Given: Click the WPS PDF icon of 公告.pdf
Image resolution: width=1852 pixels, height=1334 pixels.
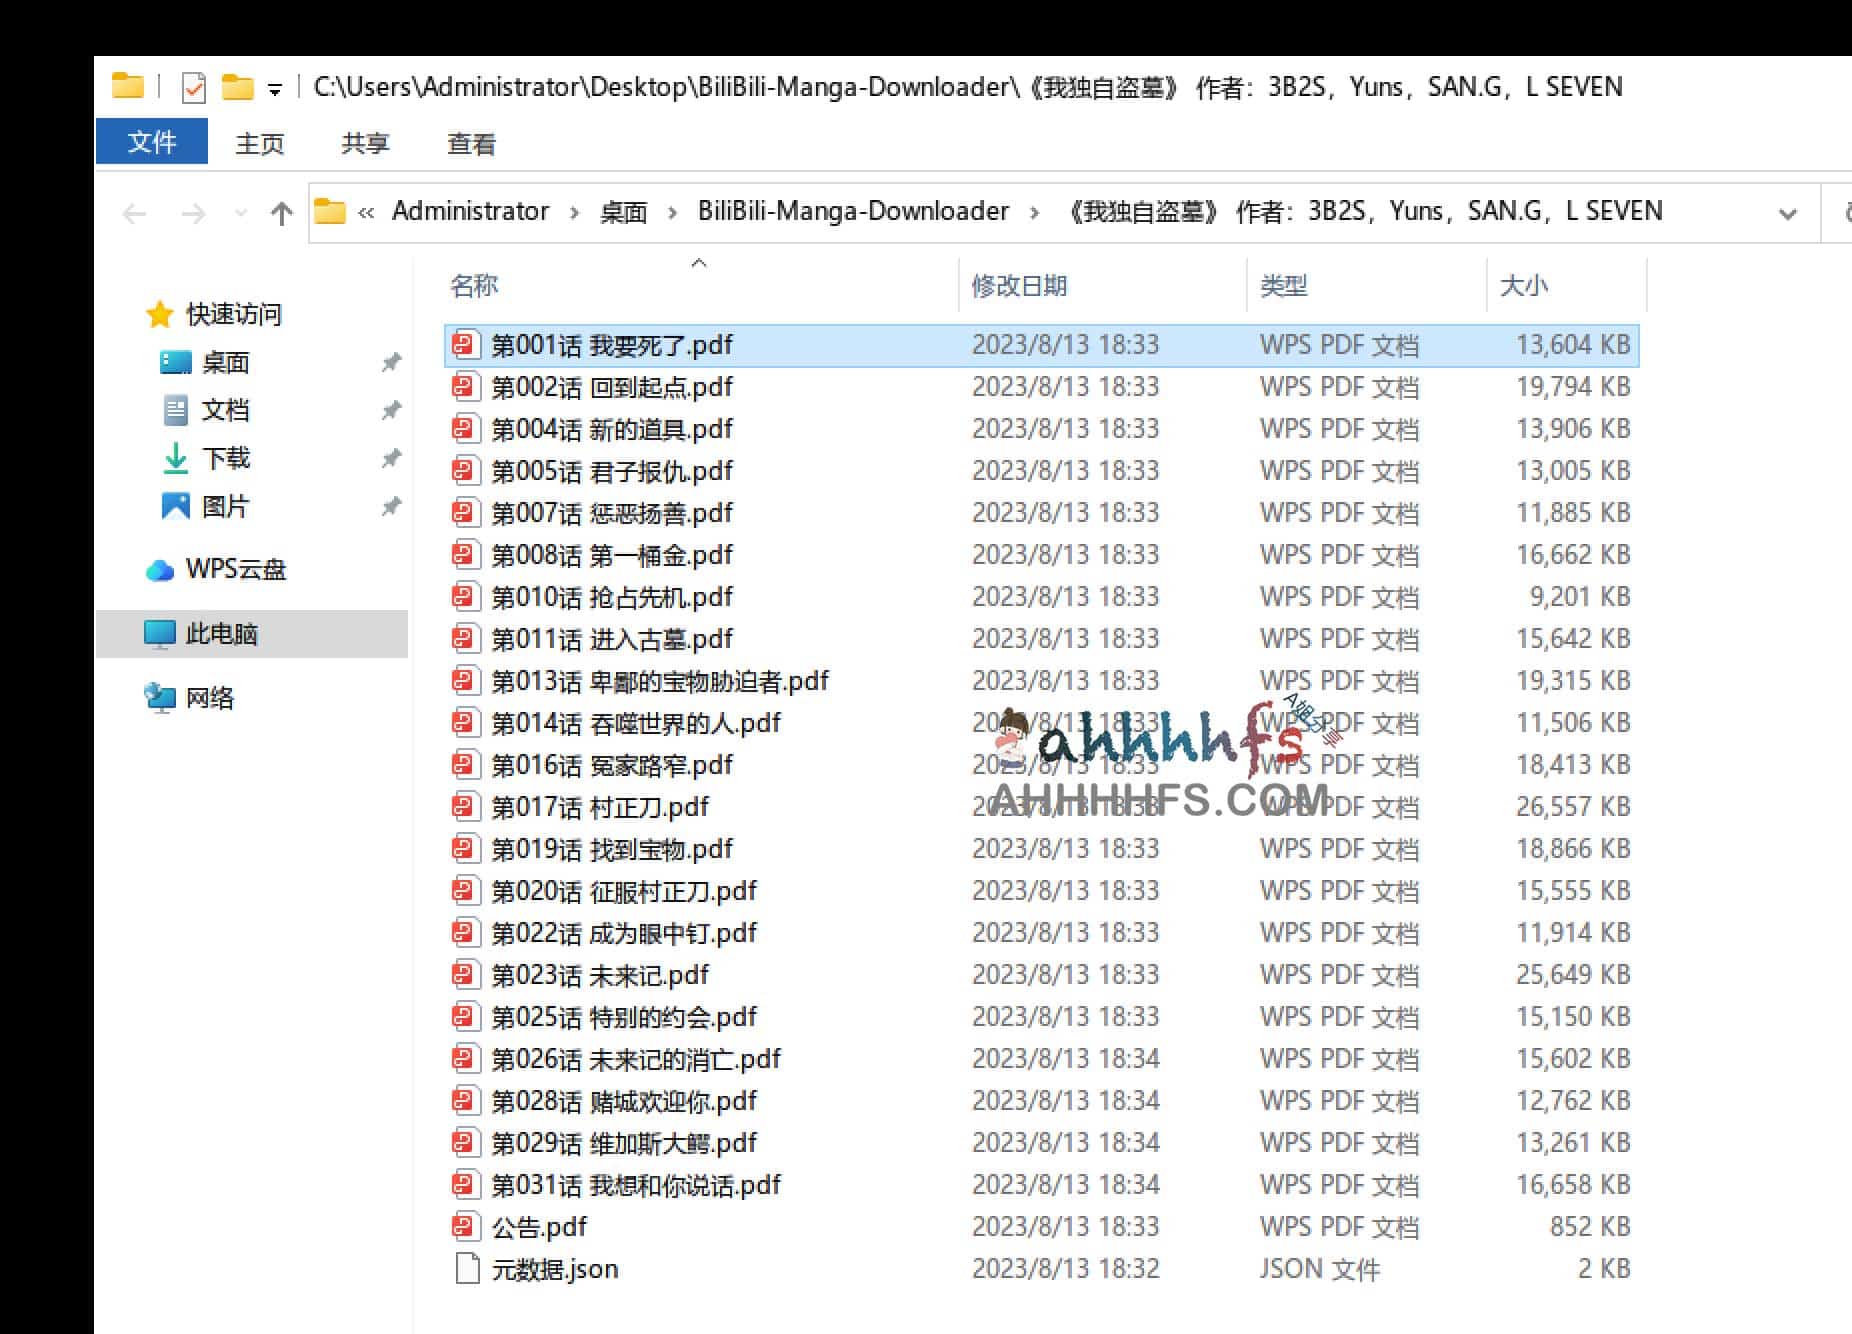Looking at the screenshot, I should coord(465,1226).
